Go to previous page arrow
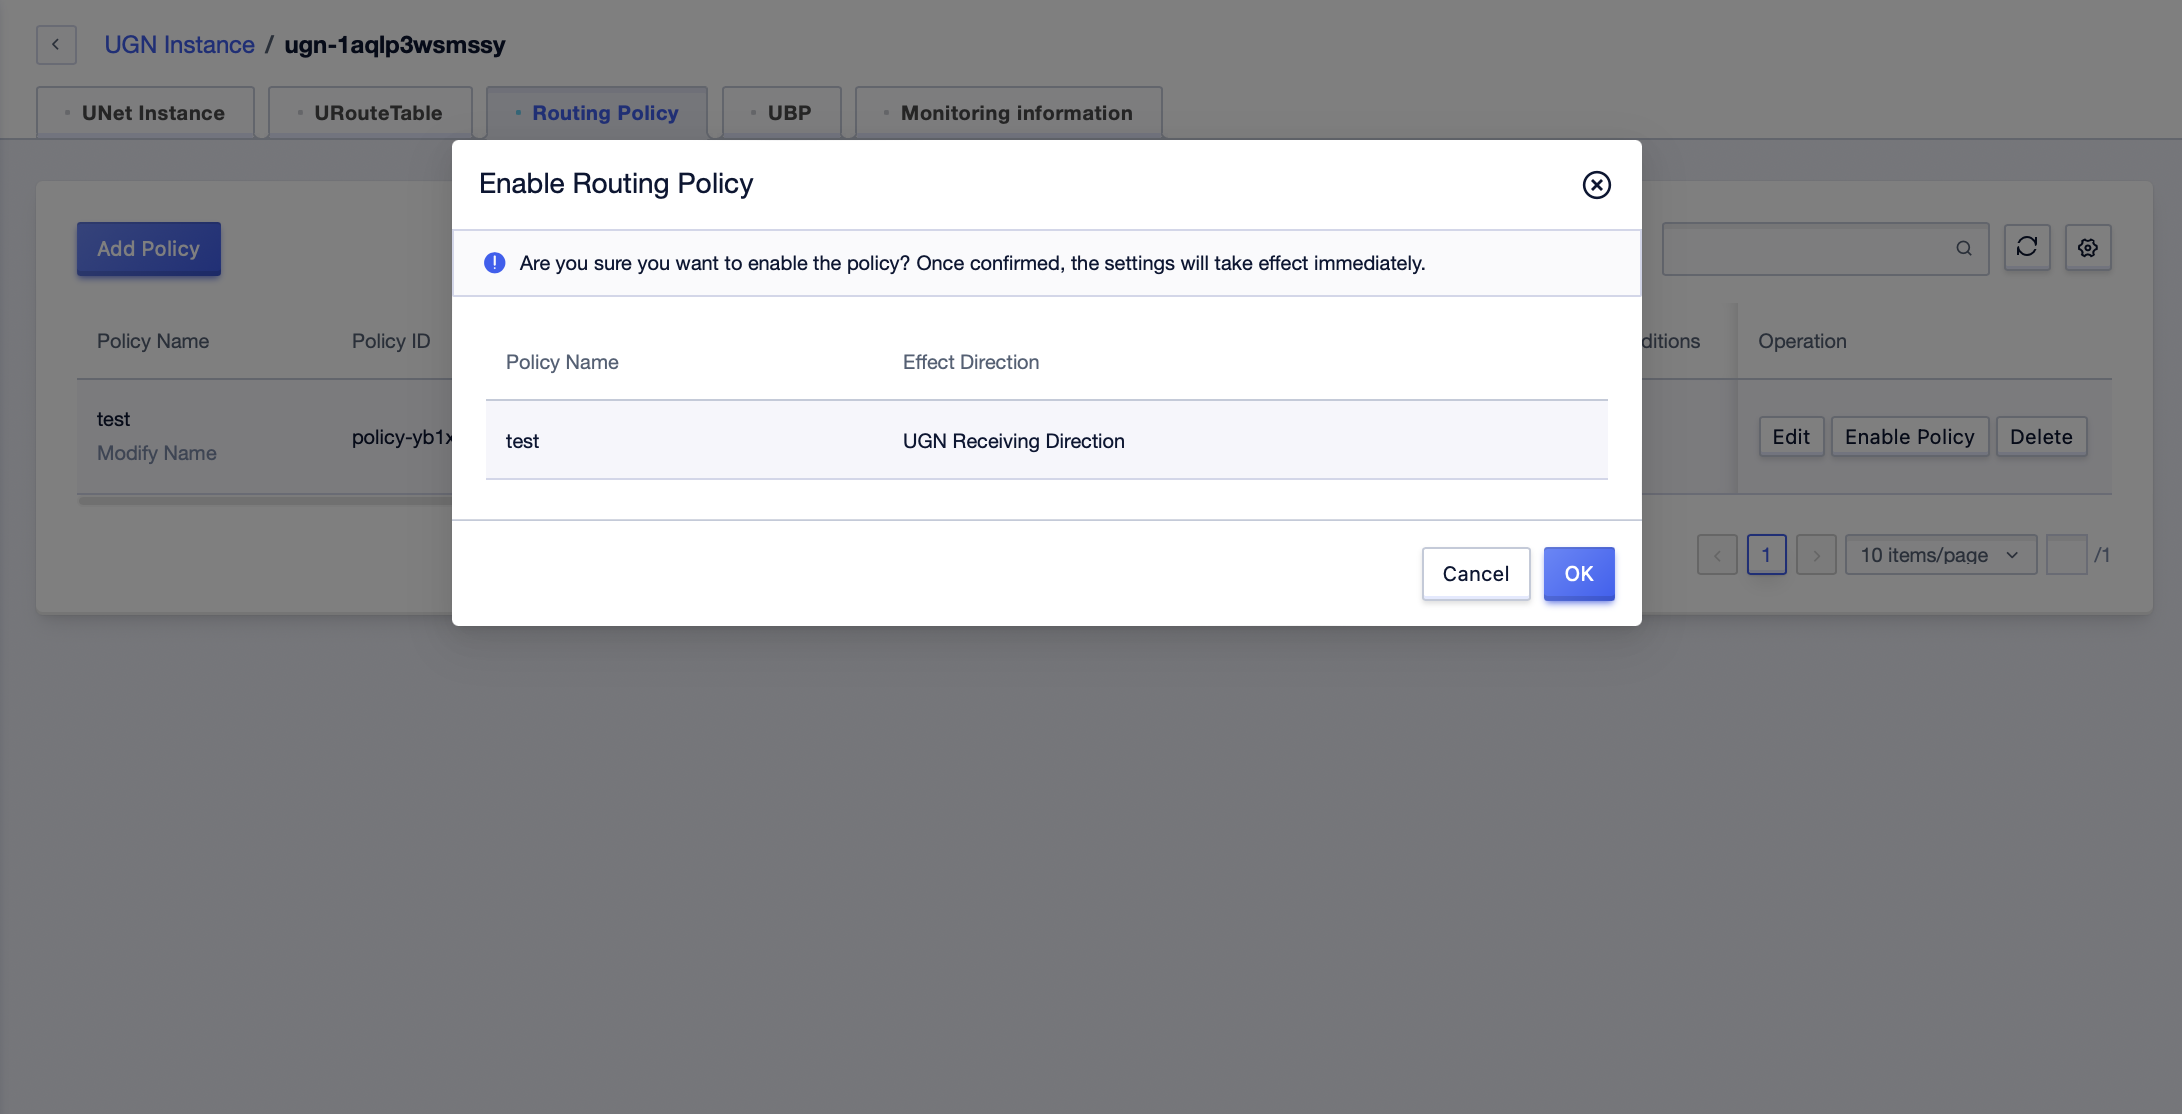 click(x=1717, y=555)
